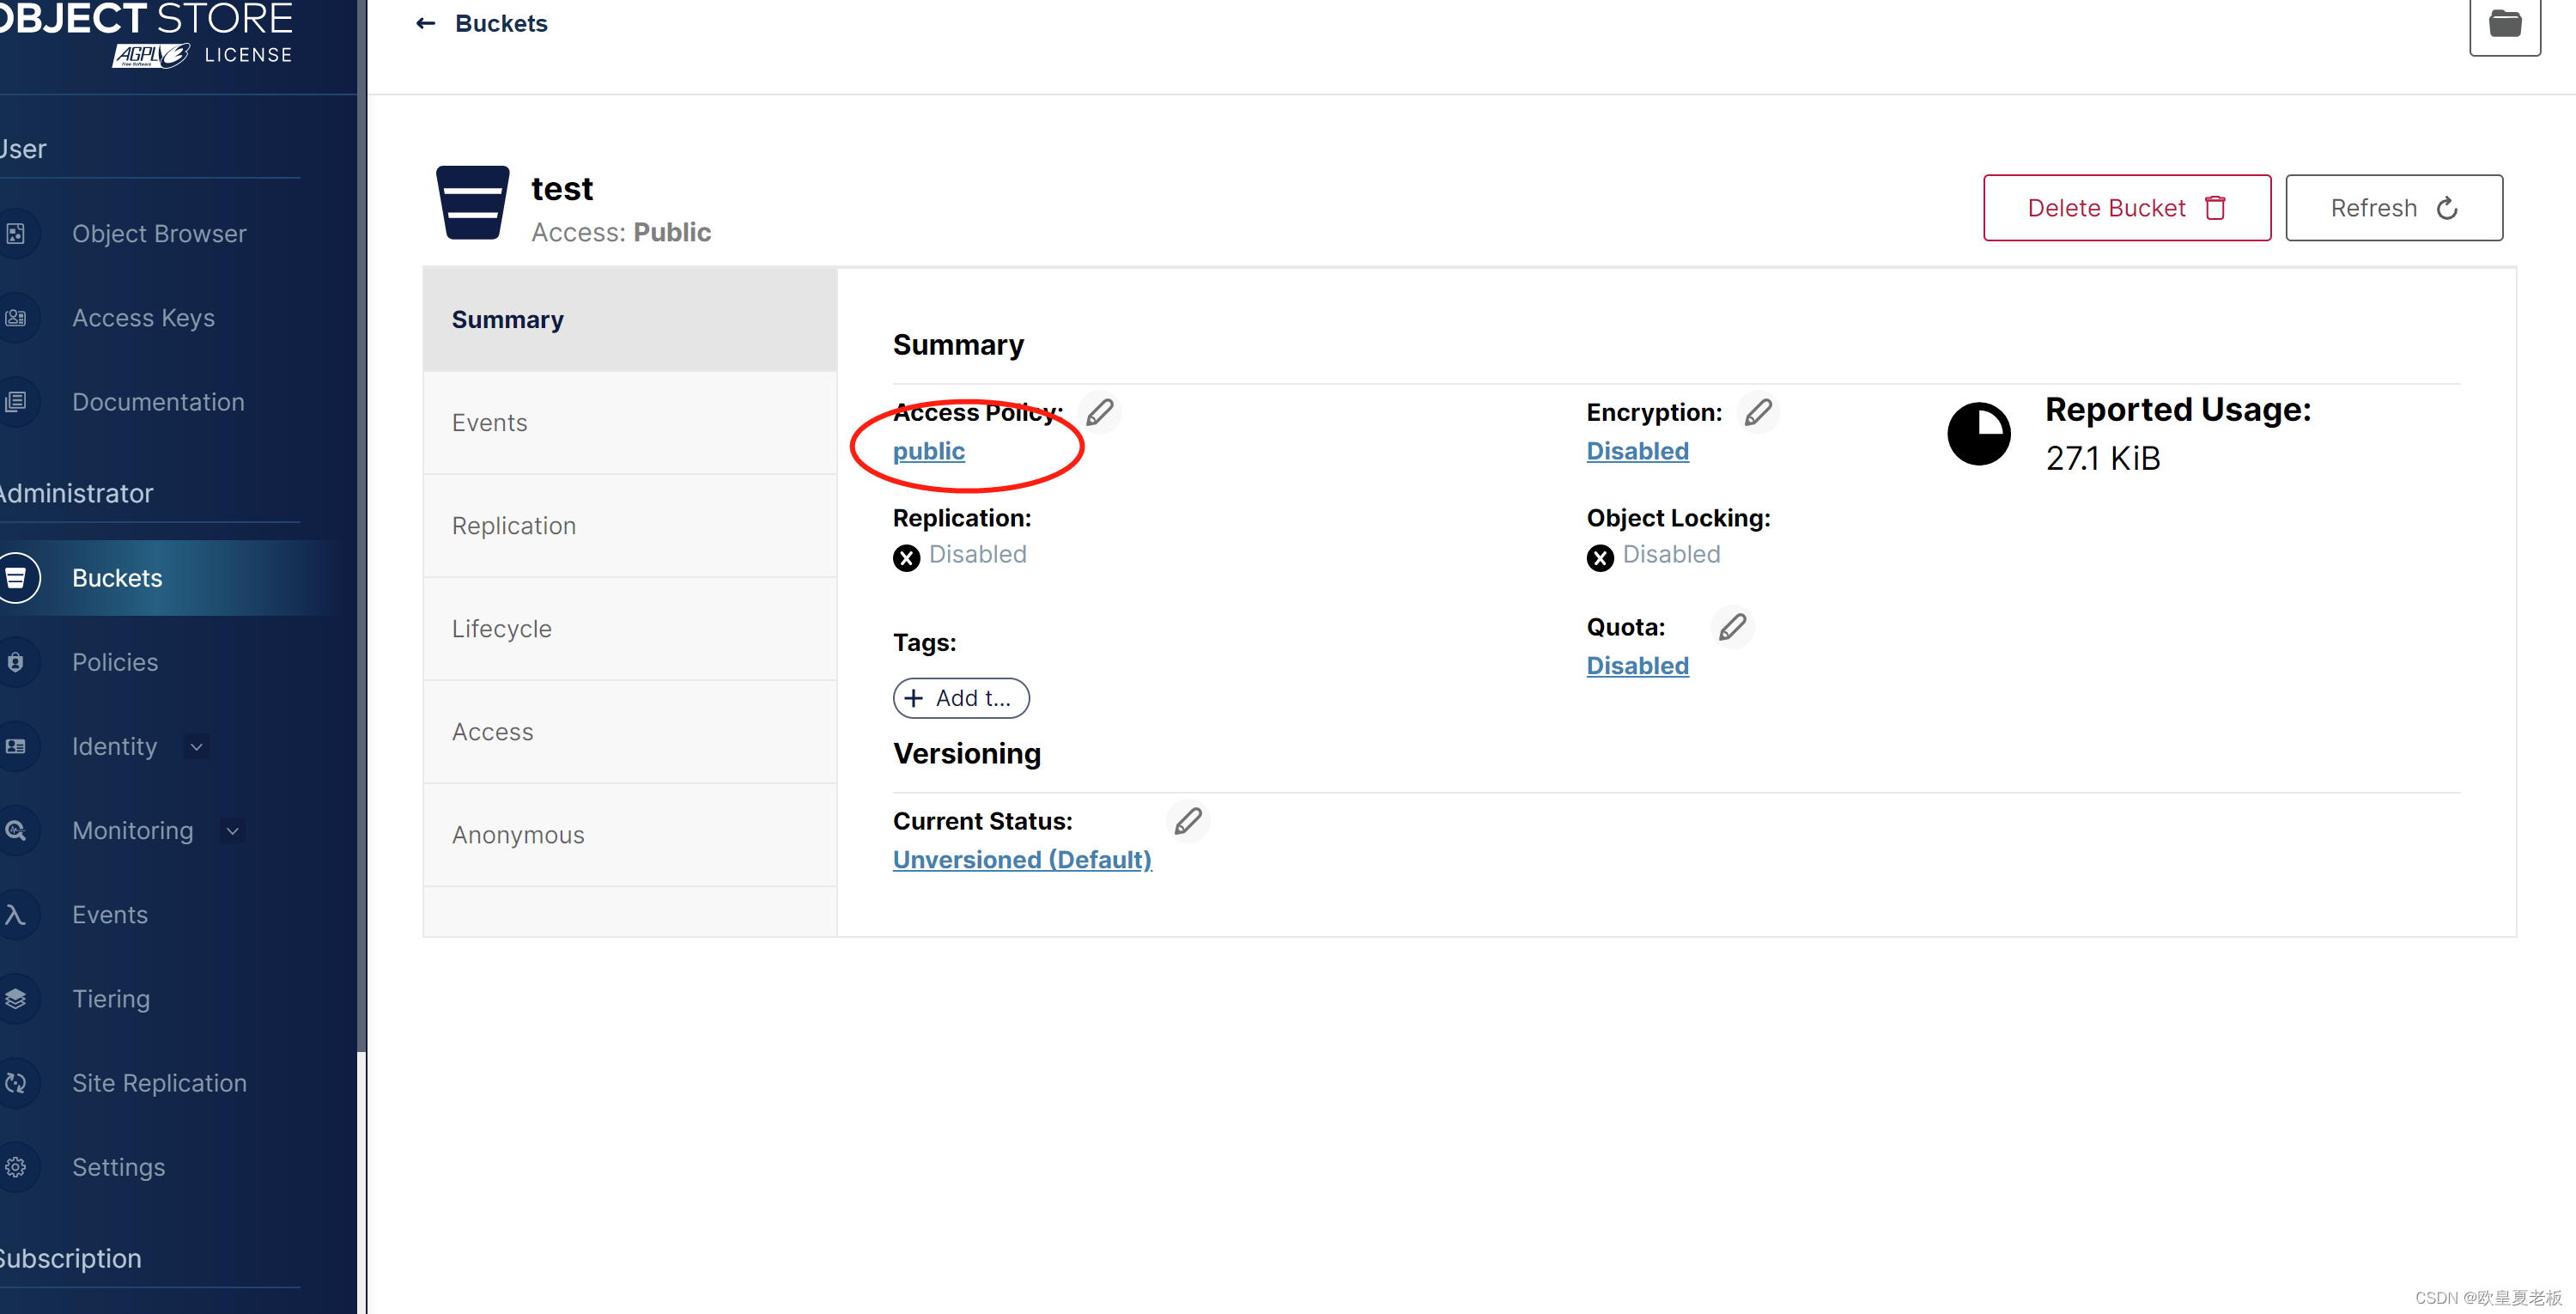Click the Settings gear icon in sidebar
The width and height of the screenshot is (2576, 1314).
pos(16,1167)
